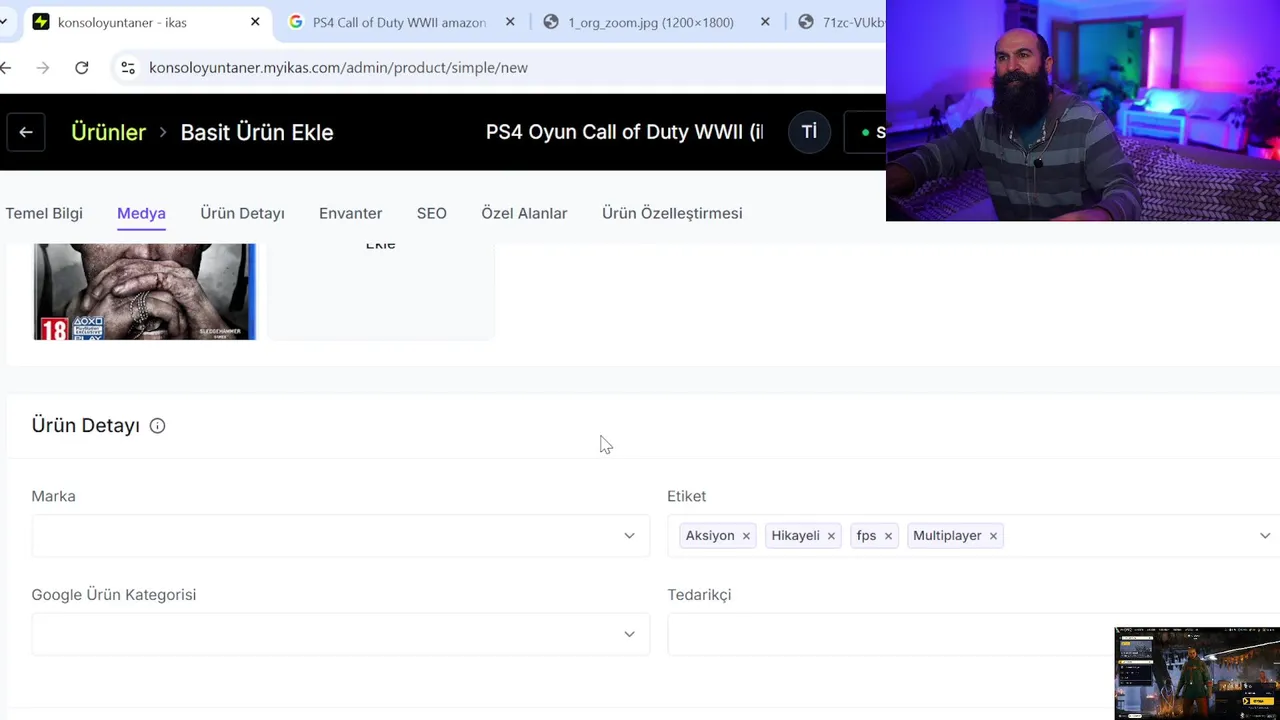Click the browser address bar URL
1280x720 pixels.
[x=338, y=67]
